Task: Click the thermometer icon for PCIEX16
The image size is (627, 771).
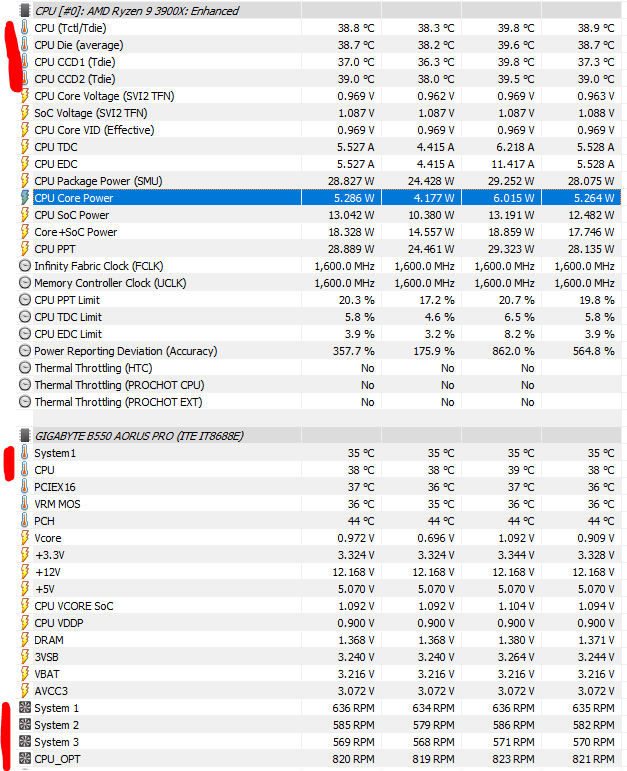Action: [25, 487]
